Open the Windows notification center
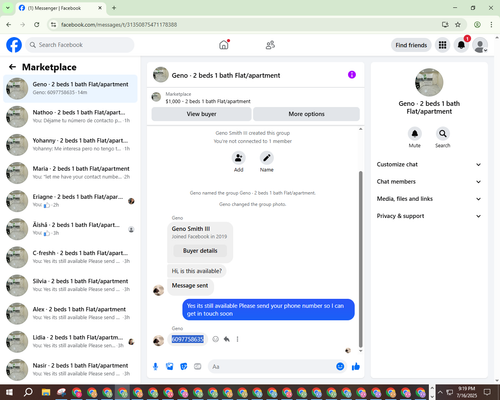The height and width of the screenshot is (400, 500). pyautogui.click(x=487, y=392)
